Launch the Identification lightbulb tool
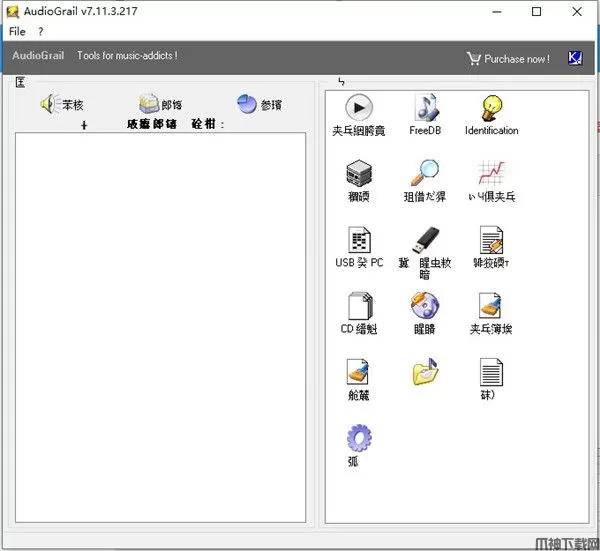This screenshot has width=600, height=551. pos(491,107)
